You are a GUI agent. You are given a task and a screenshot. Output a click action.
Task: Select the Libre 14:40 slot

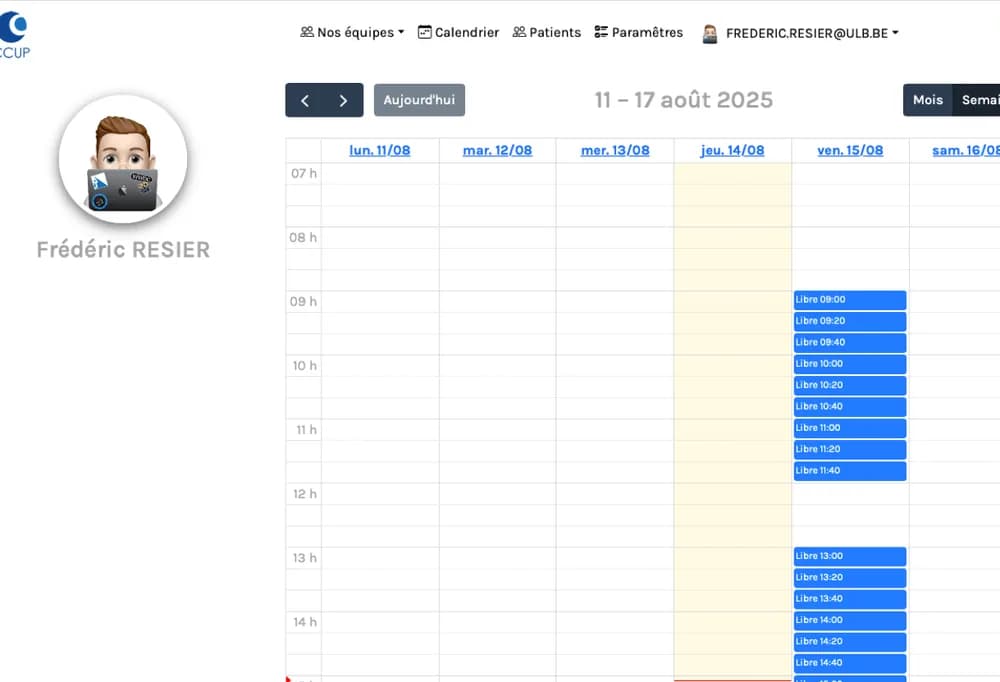pos(849,663)
